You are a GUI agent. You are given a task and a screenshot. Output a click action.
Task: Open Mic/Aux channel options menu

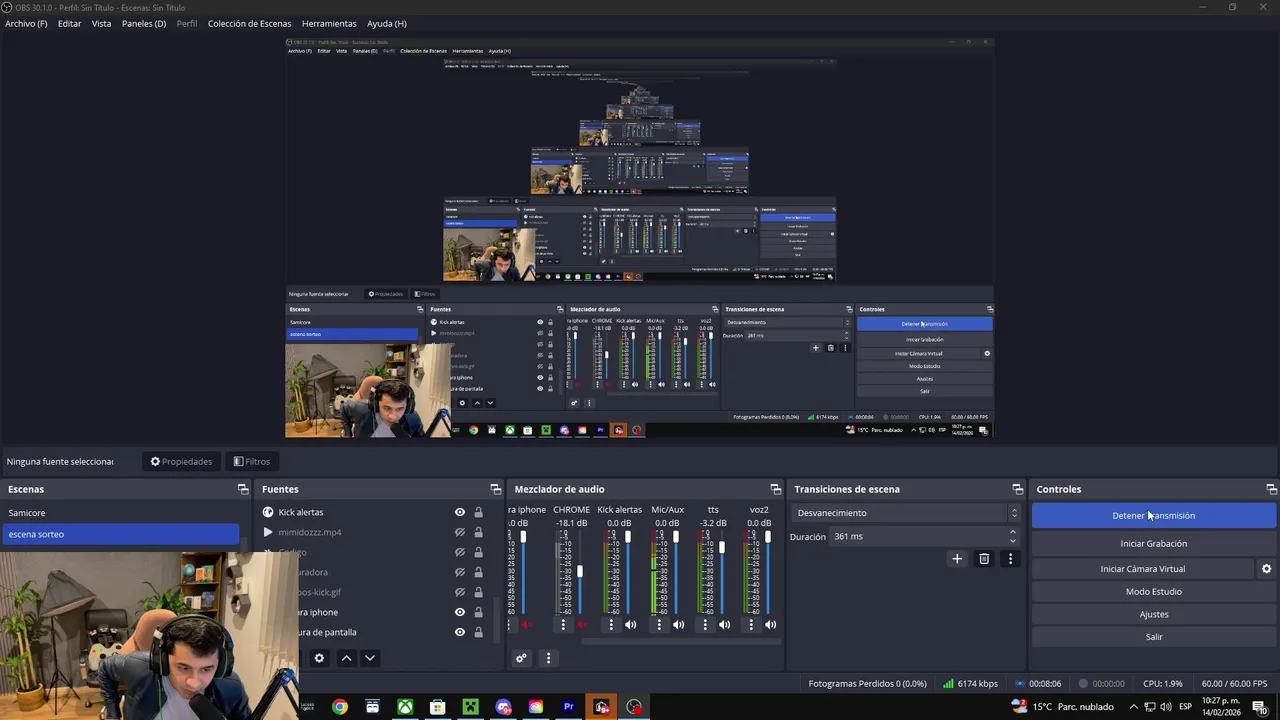(x=659, y=625)
